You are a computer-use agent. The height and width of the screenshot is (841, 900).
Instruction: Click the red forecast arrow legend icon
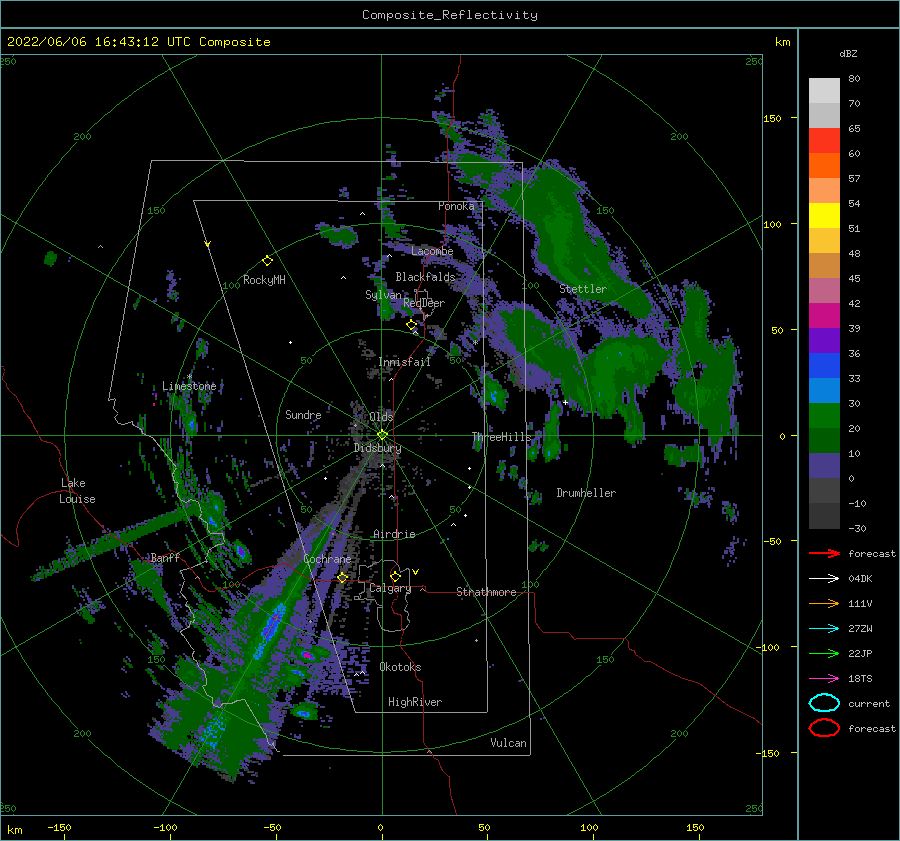click(x=824, y=553)
